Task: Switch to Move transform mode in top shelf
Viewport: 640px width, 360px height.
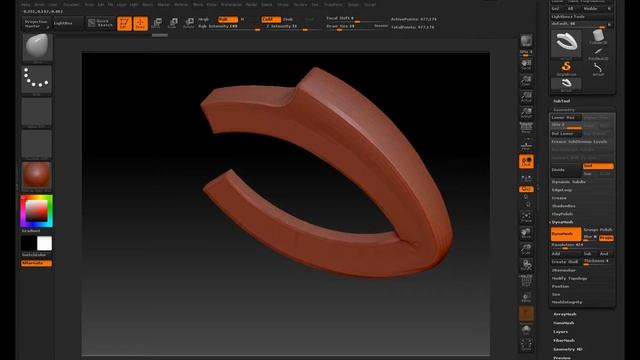Action: [x=156, y=23]
